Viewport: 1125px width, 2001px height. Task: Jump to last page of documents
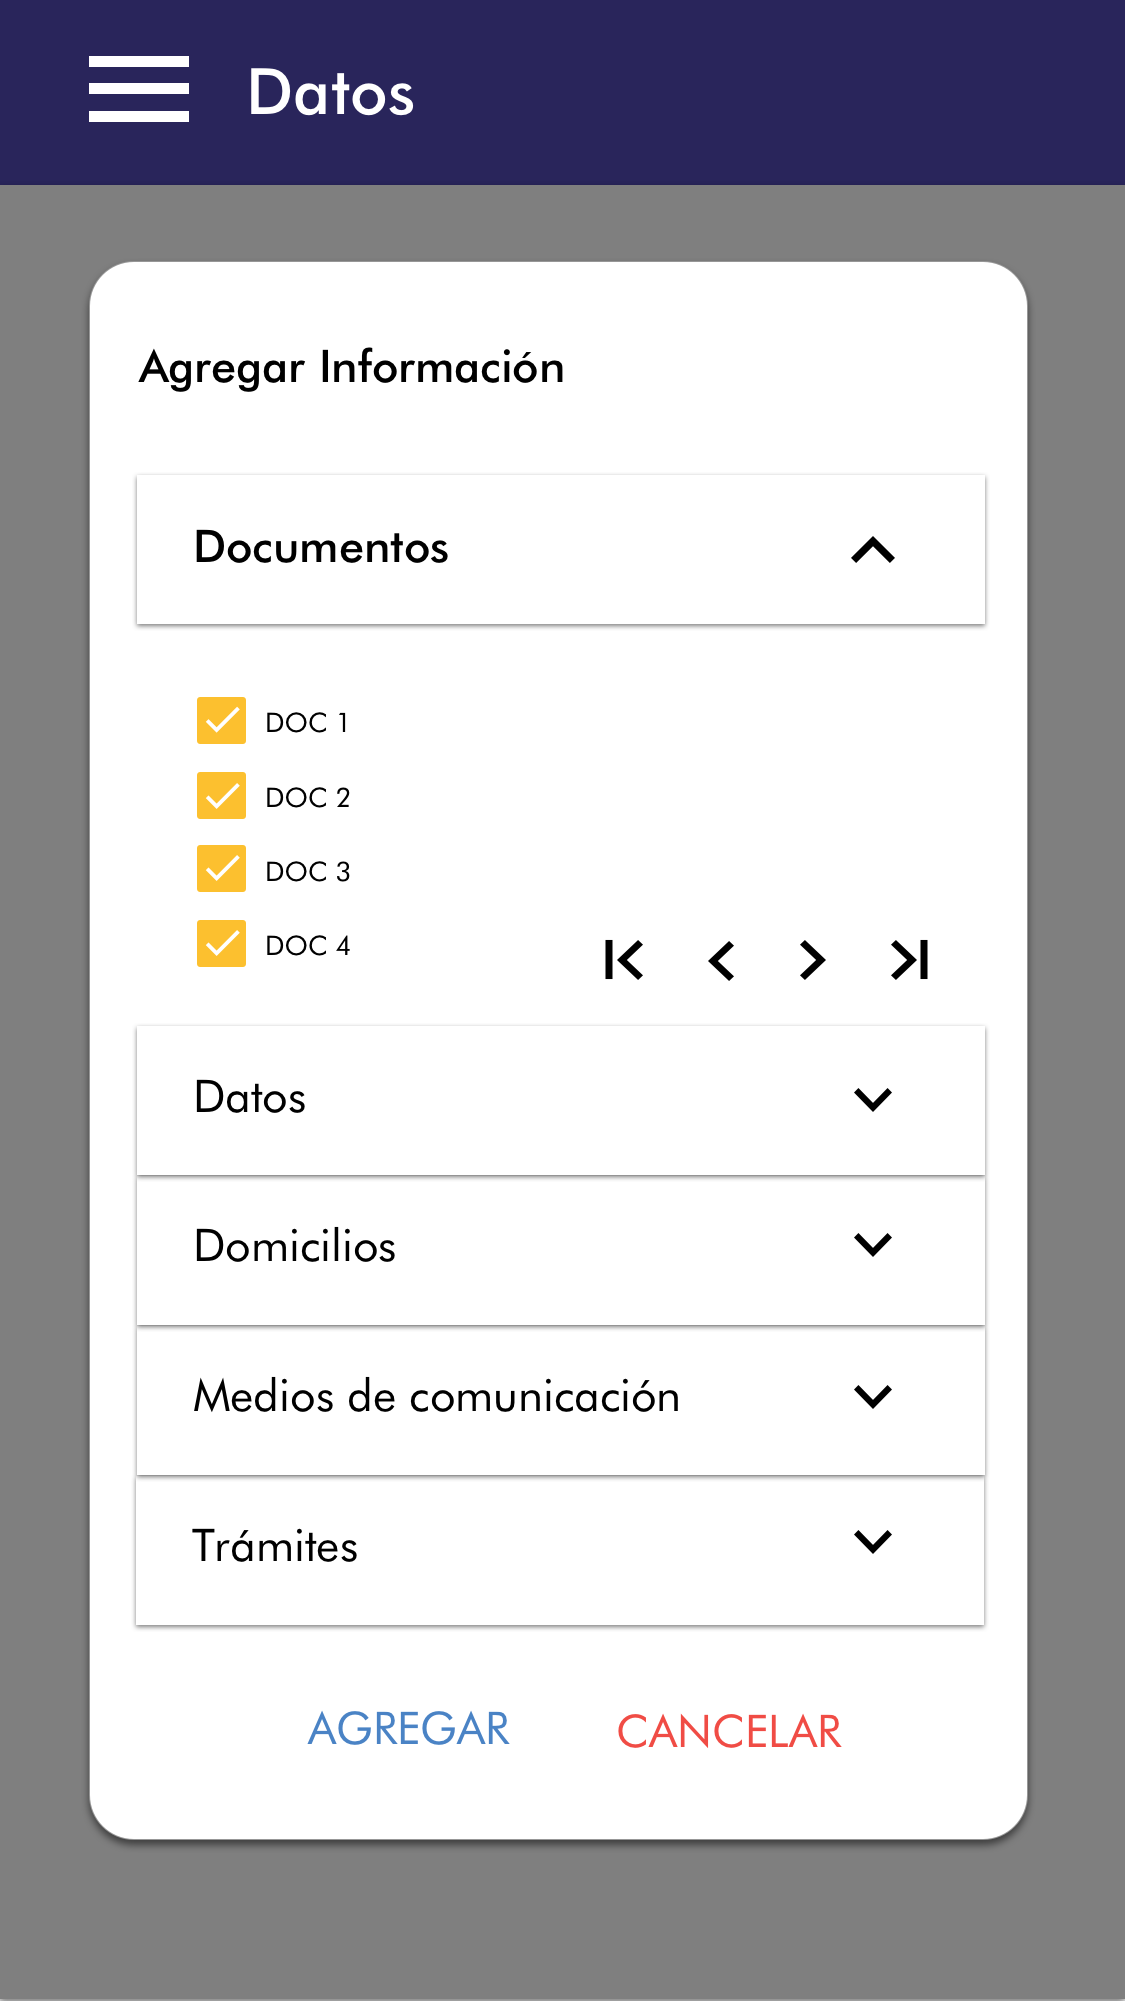click(909, 960)
